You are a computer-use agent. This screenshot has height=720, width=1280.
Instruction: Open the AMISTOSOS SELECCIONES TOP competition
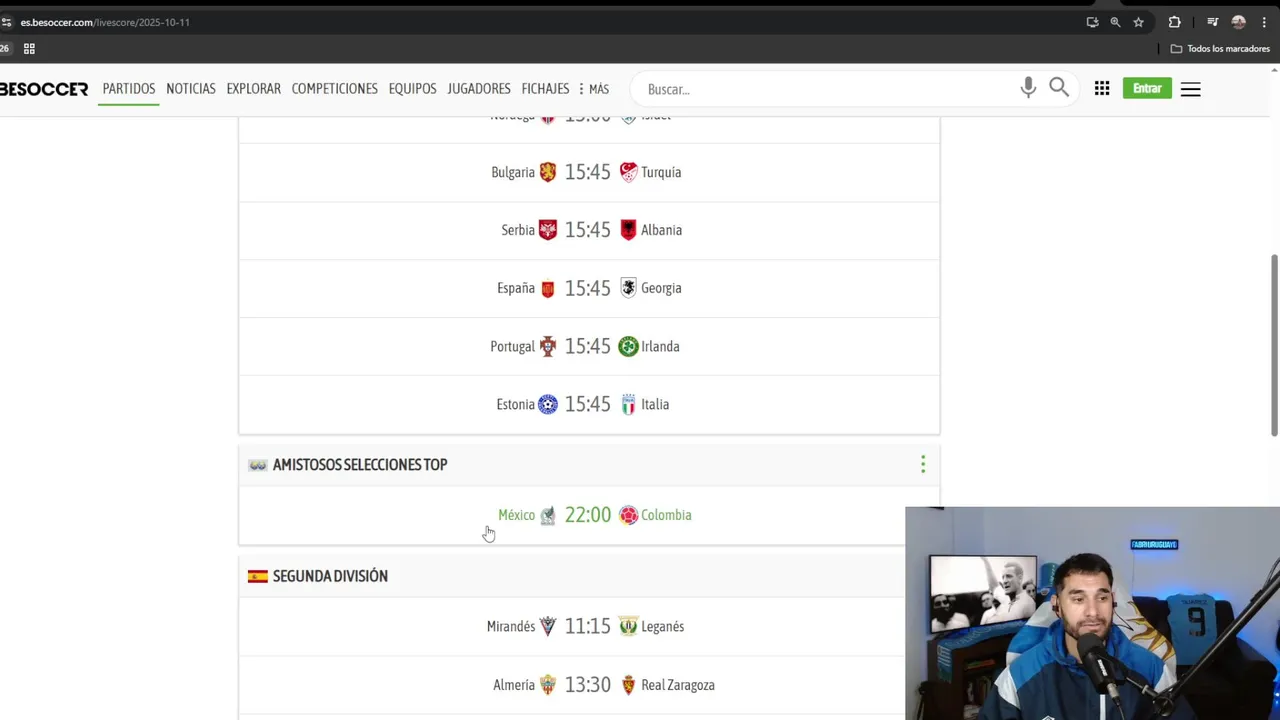[x=360, y=464]
